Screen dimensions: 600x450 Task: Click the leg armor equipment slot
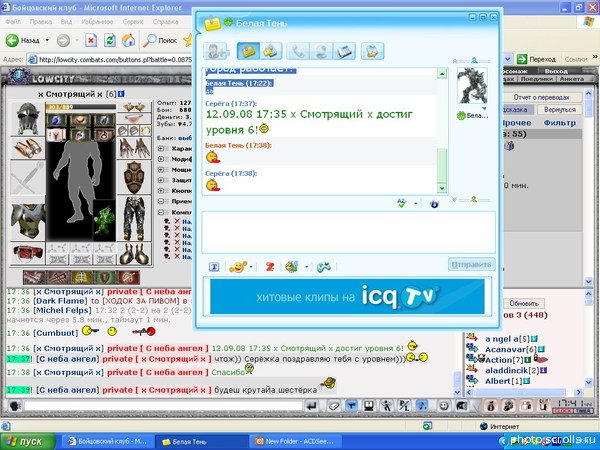point(134,218)
